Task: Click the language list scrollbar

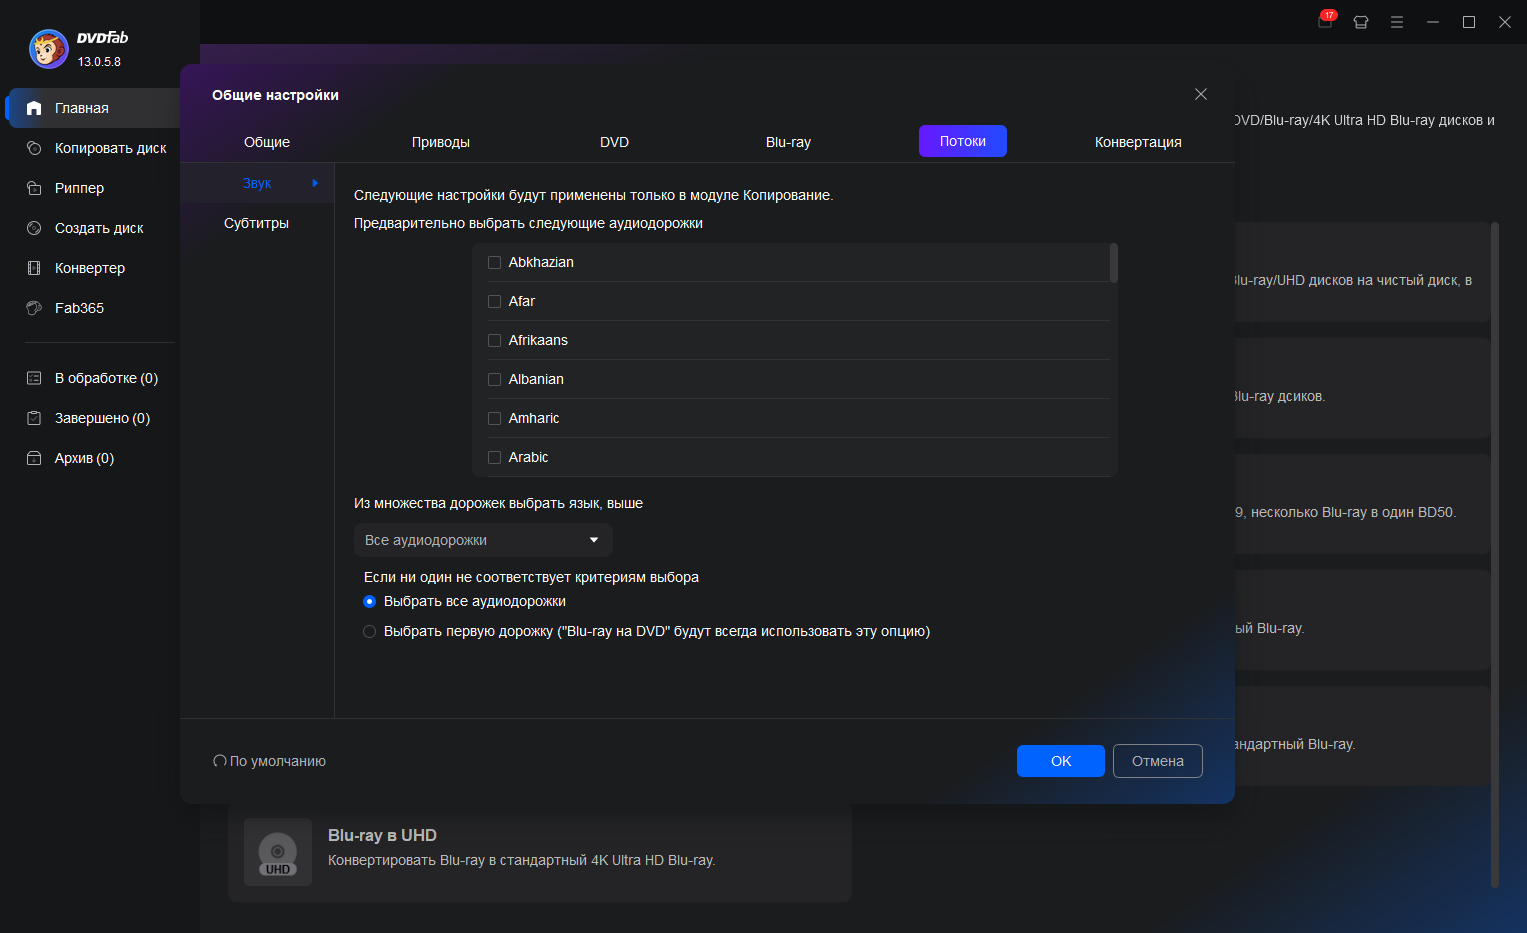Action: click(x=1114, y=263)
